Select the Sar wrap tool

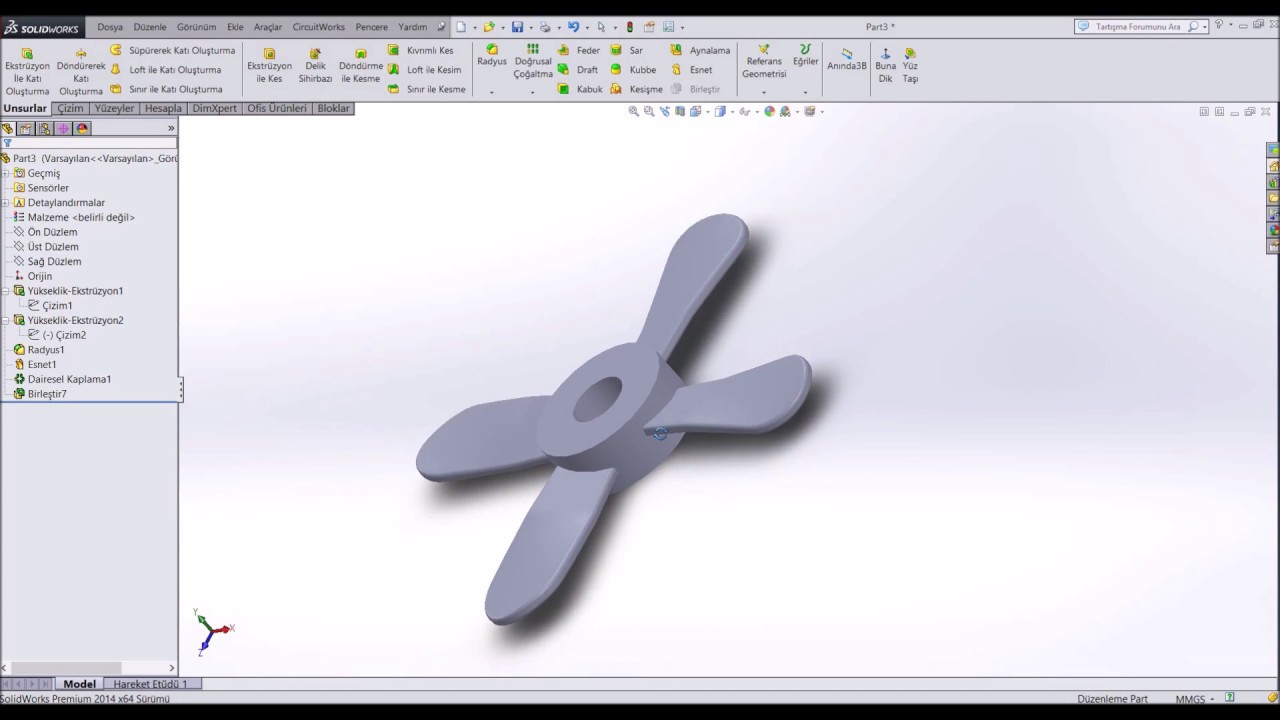click(627, 50)
